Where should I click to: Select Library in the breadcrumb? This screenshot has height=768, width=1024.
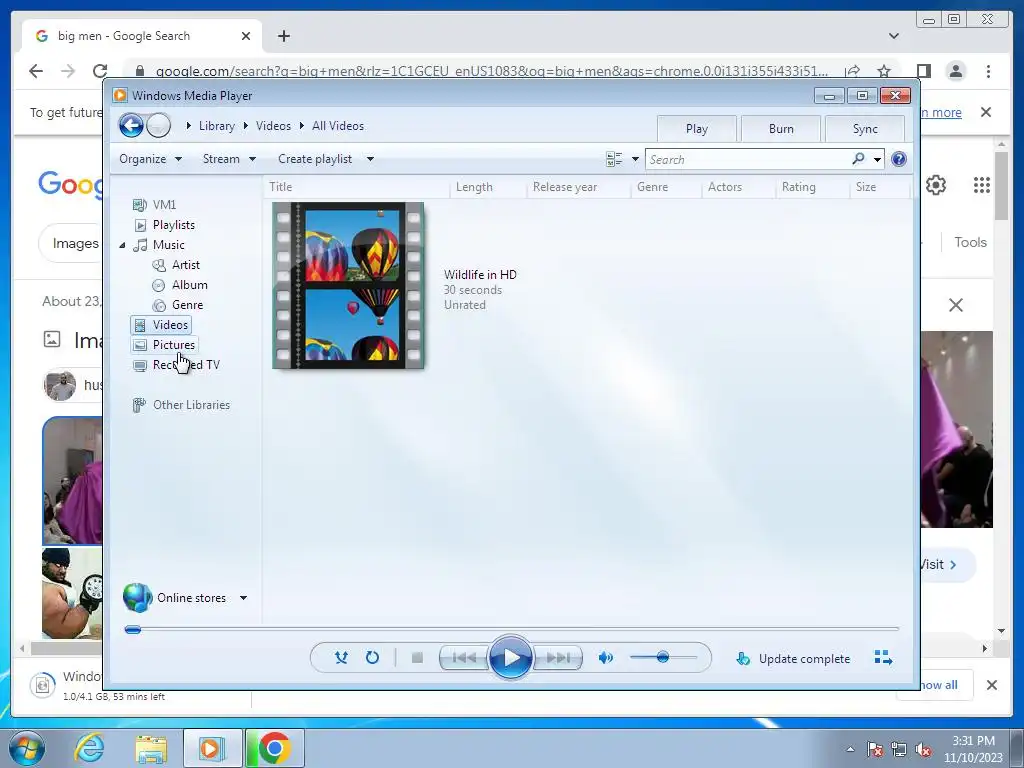click(217, 126)
